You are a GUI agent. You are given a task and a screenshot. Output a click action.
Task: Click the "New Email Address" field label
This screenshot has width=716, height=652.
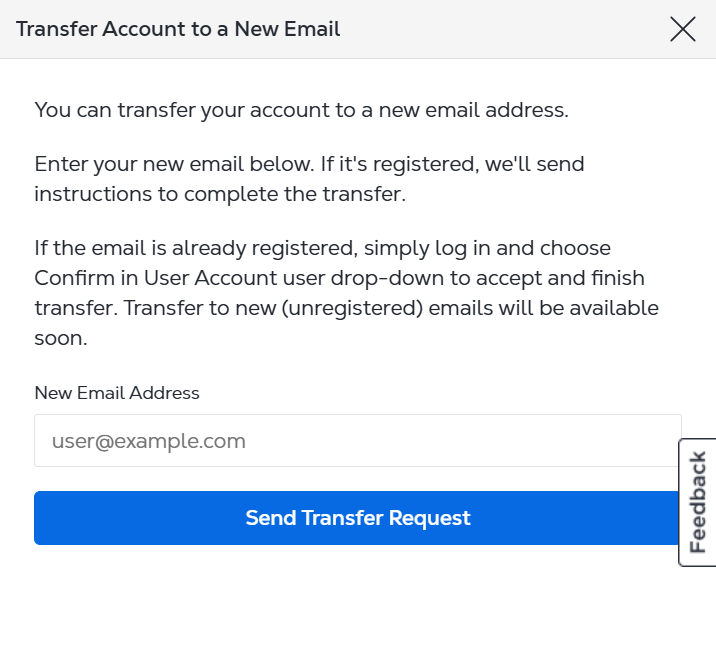pyautogui.click(x=117, y=393)
